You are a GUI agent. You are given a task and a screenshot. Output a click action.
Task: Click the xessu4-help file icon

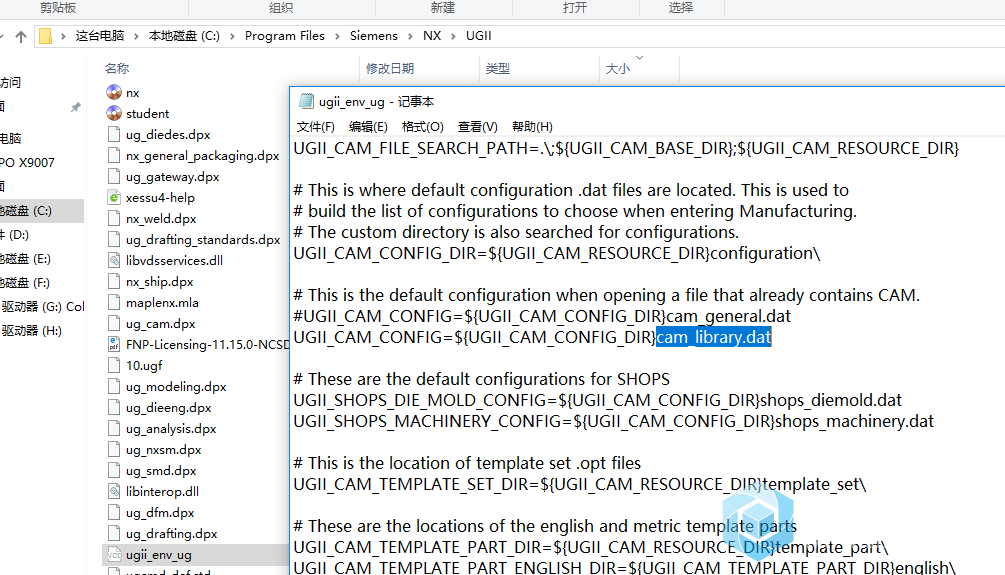click(114, 197)
